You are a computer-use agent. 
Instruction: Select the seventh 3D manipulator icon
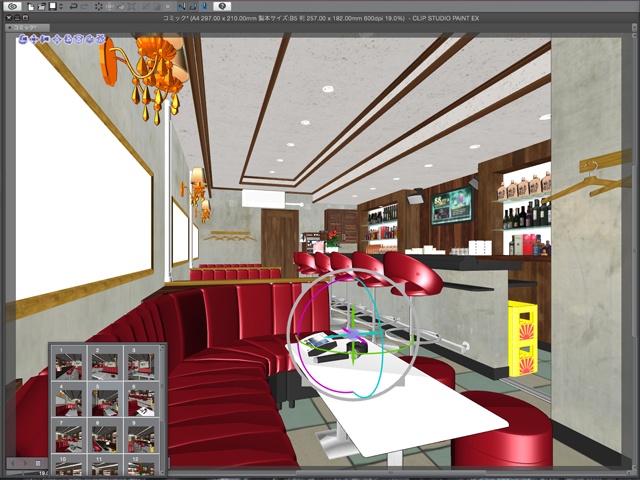(90, 39)
